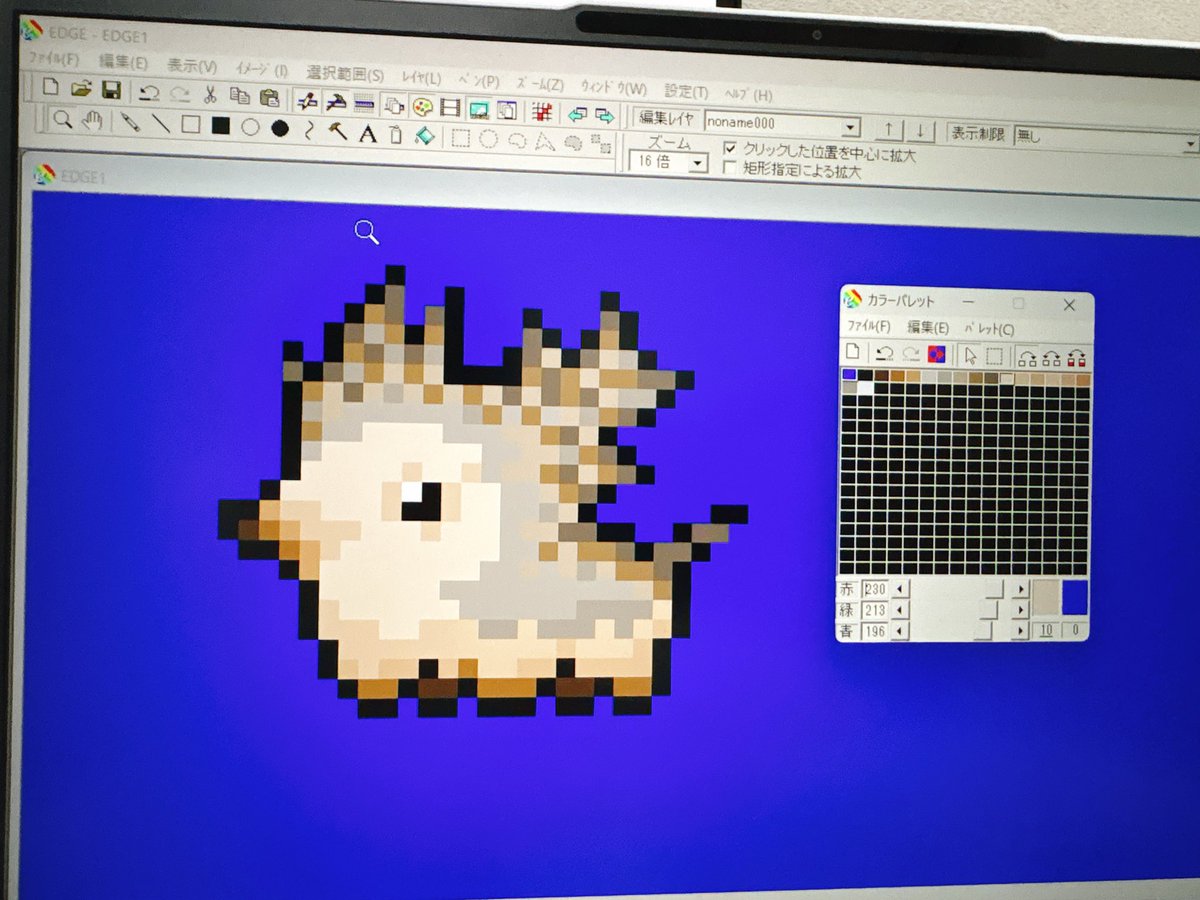Open the ズーム 16倍 zoom dropdown
Screen dimensions: 1200x900
pyautogui.click(x=700, y=162)
